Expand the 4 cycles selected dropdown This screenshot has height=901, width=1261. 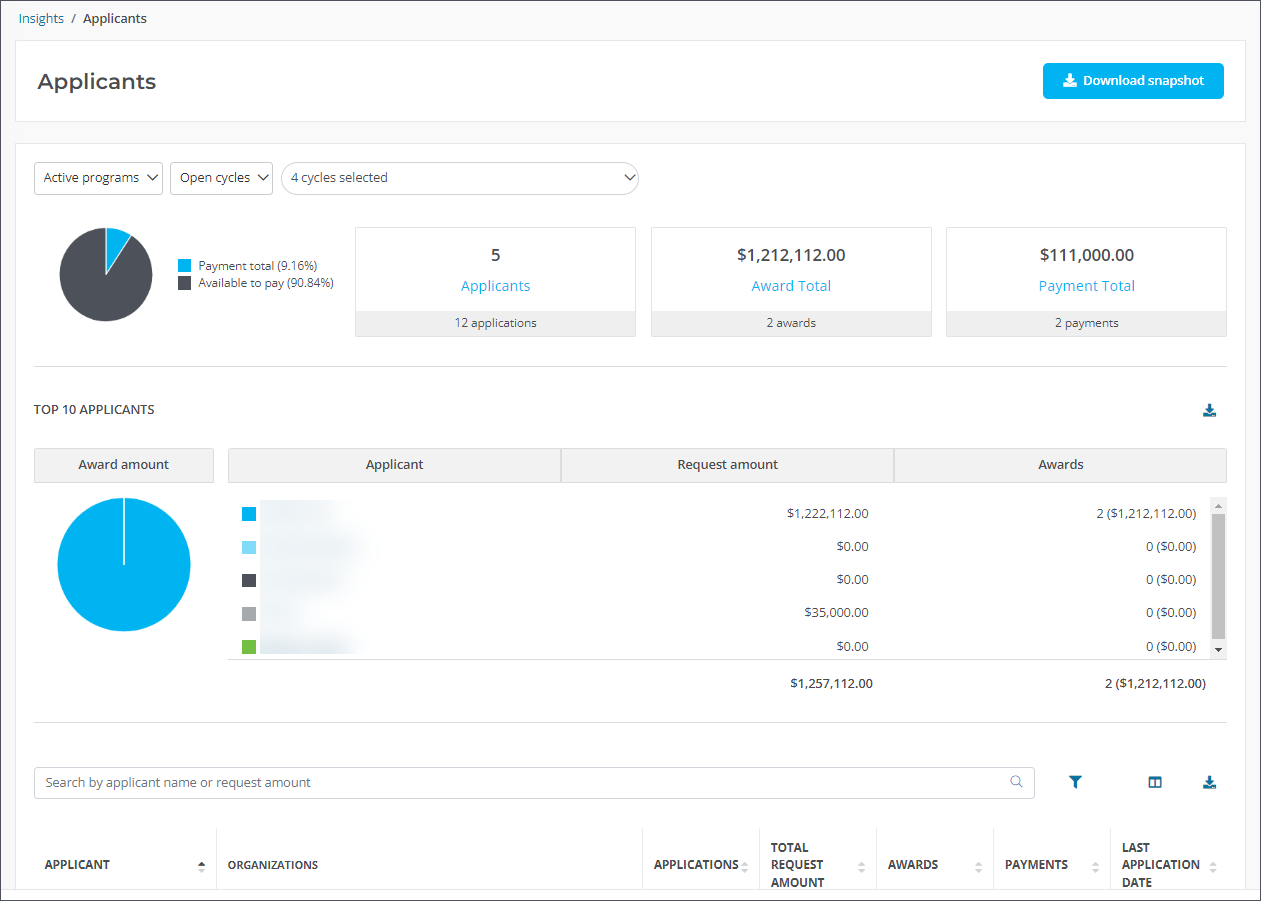[460, 178]
